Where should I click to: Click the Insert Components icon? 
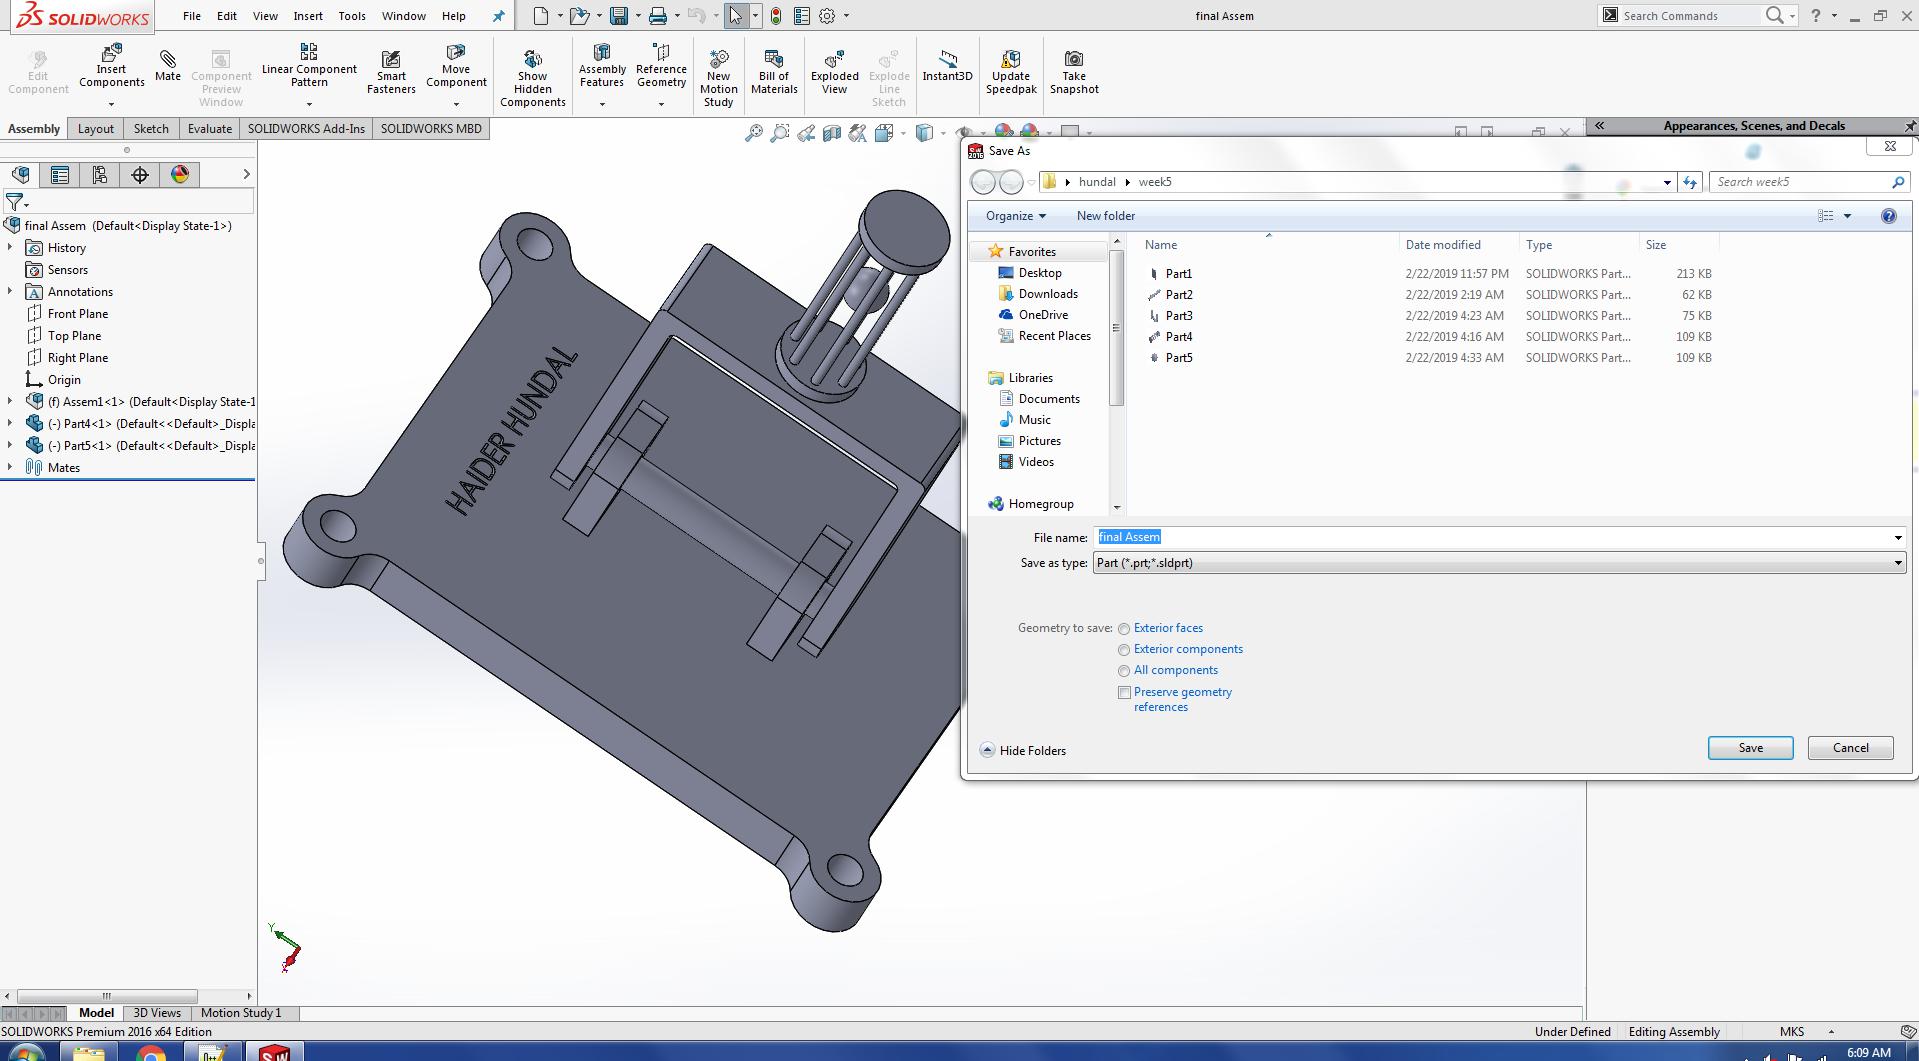coord(111,53)
